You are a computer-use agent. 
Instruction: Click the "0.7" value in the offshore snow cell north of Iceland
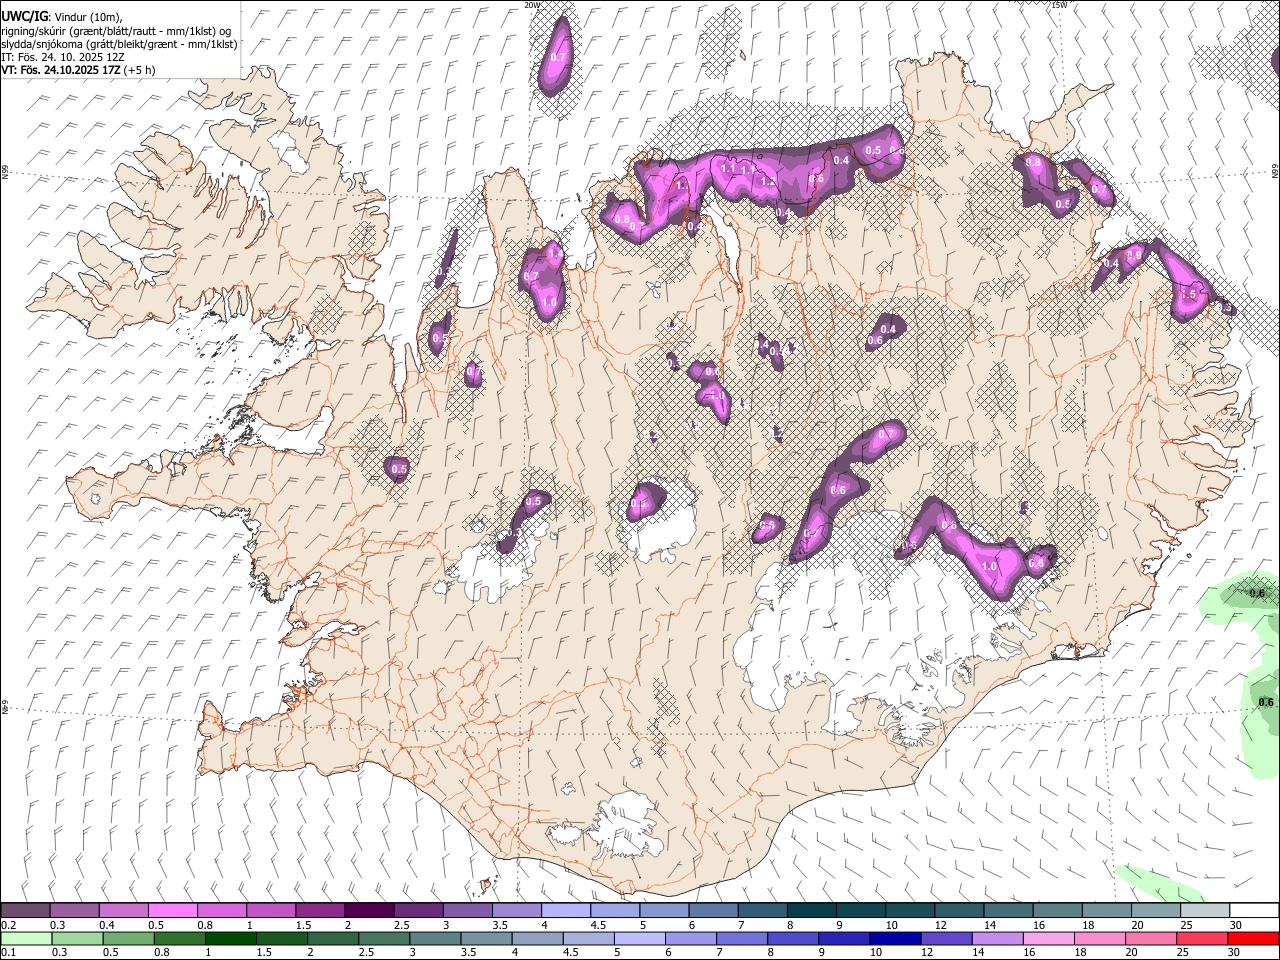(558, 58)
